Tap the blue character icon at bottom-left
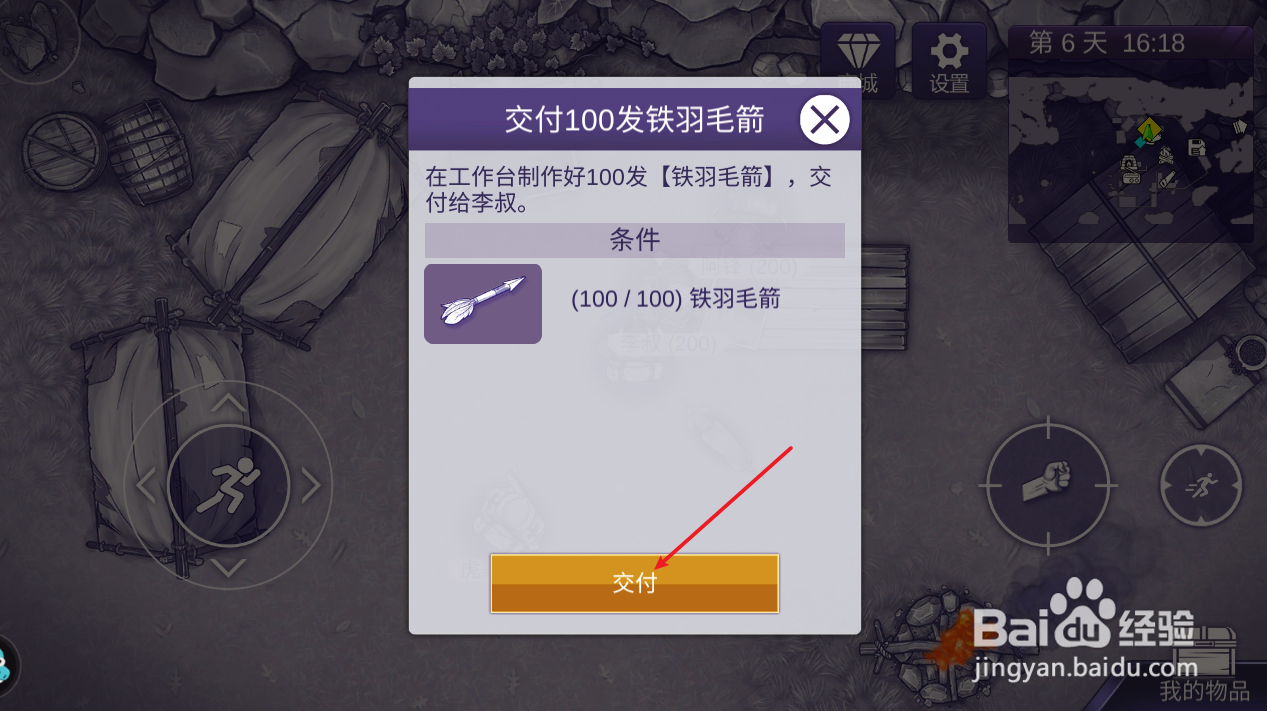 point(8,667)
